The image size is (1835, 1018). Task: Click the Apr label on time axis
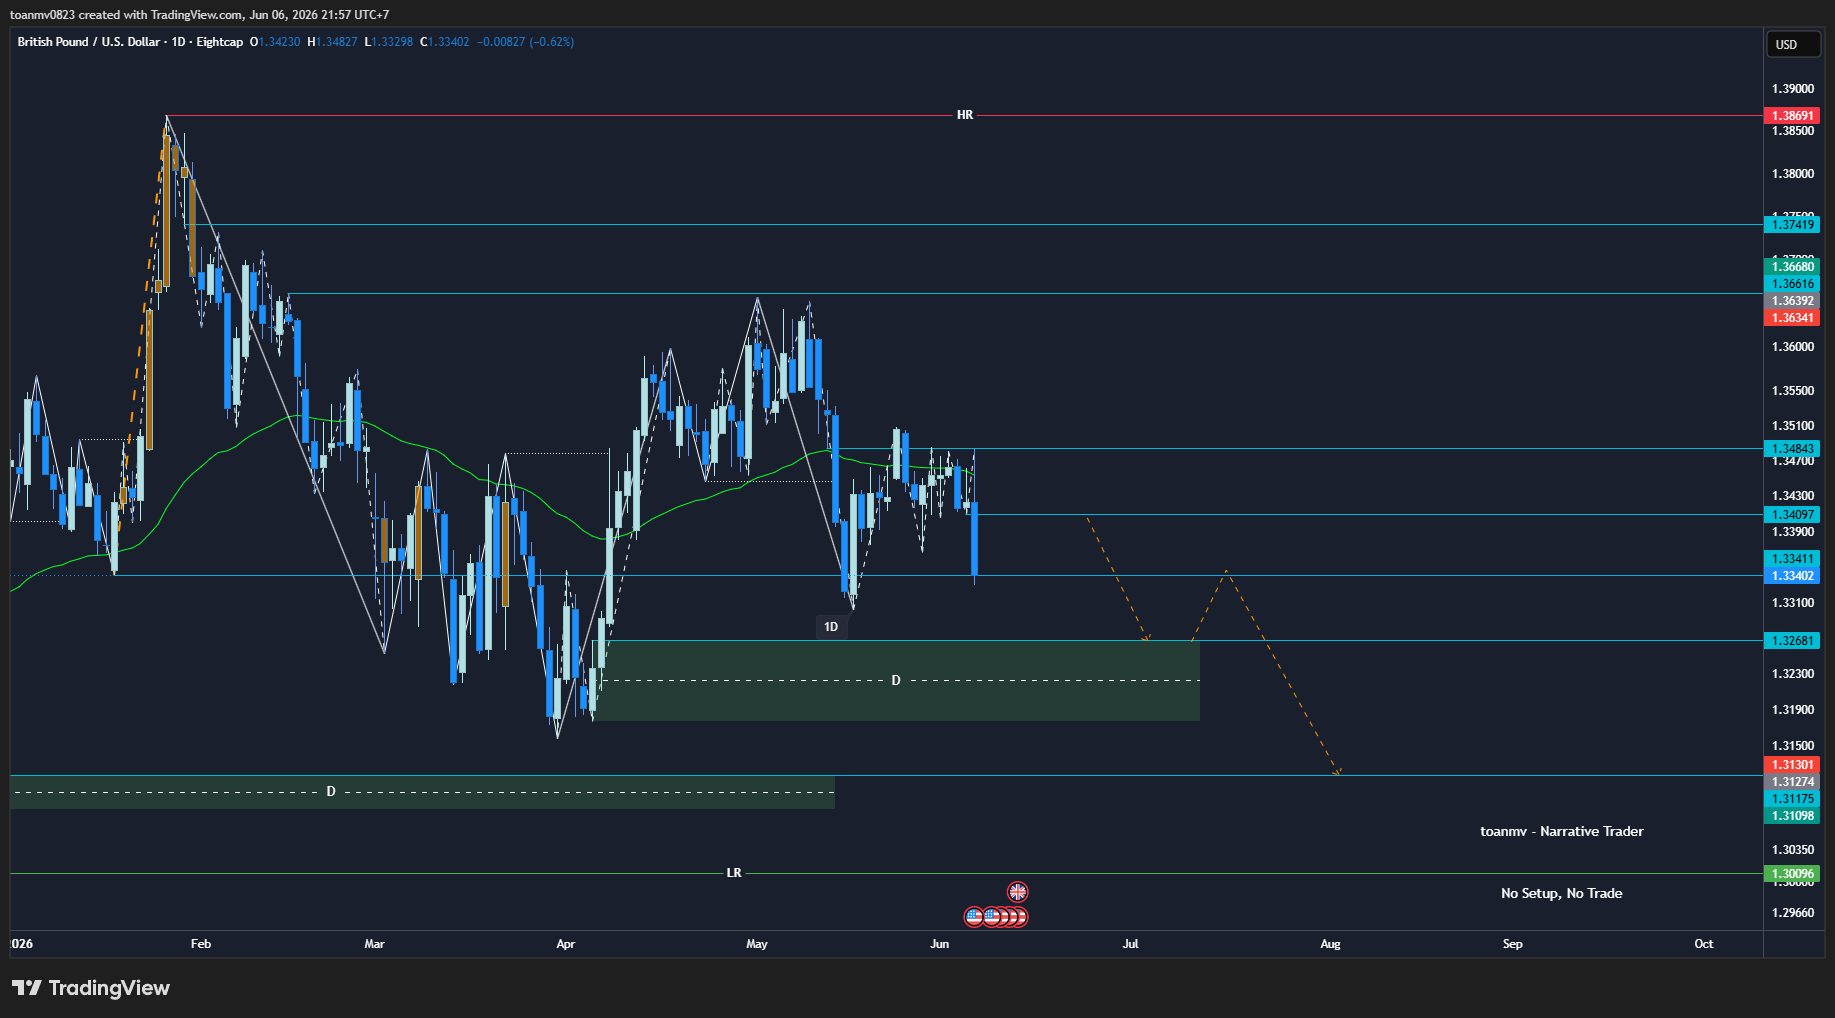click(566, 944)
